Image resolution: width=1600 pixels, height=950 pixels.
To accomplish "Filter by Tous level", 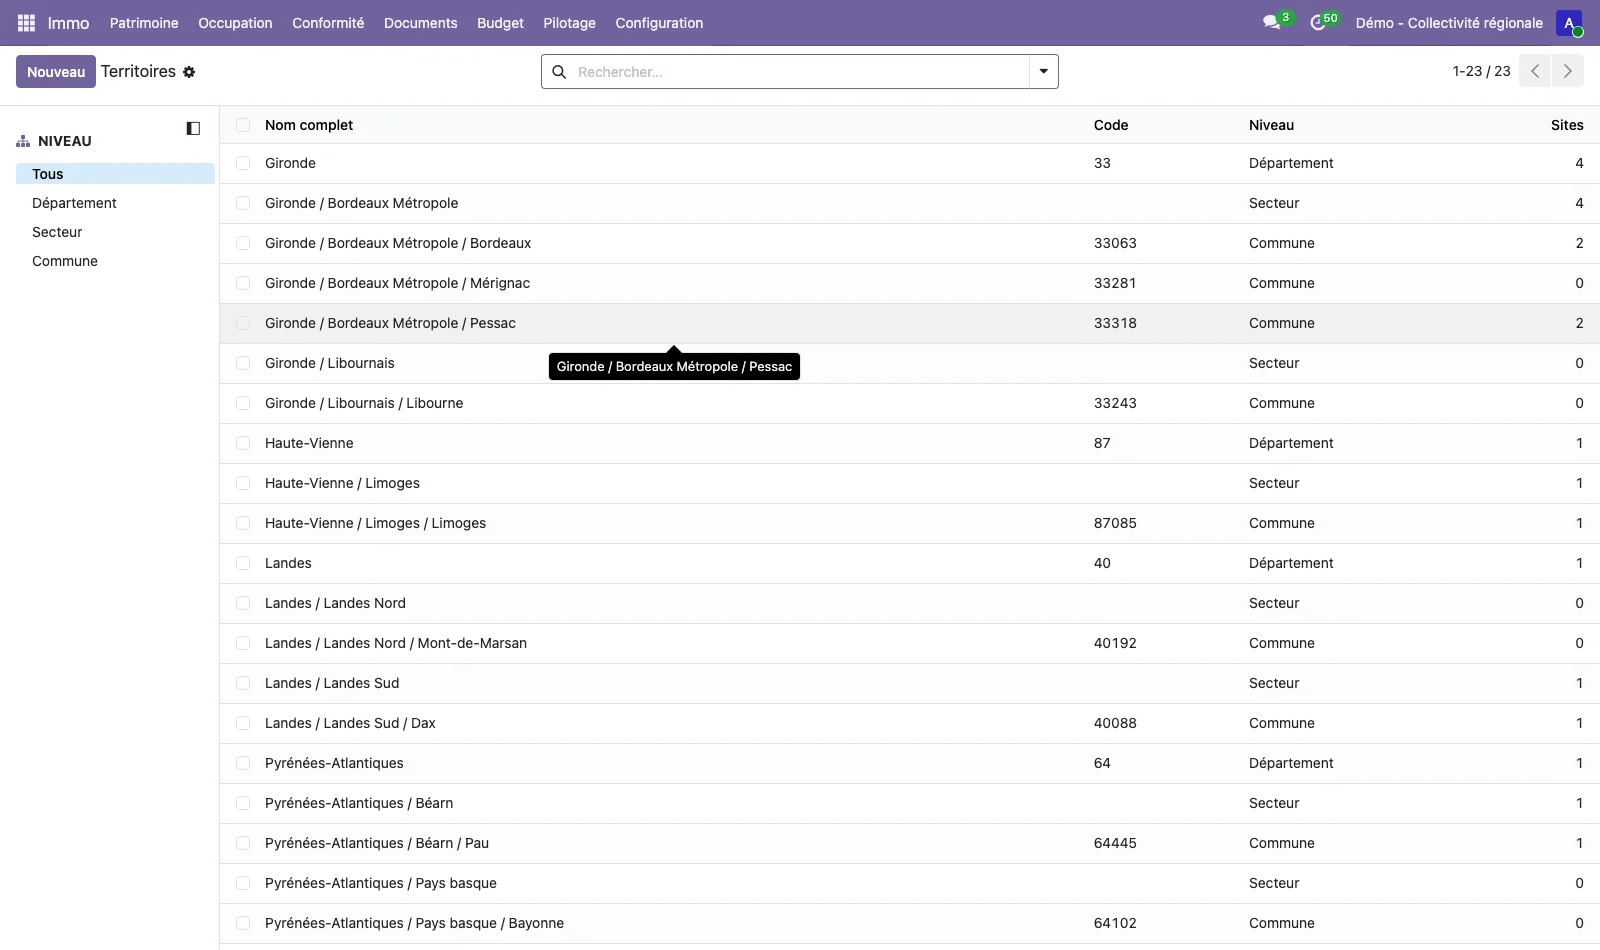I will tap(115, 174).
